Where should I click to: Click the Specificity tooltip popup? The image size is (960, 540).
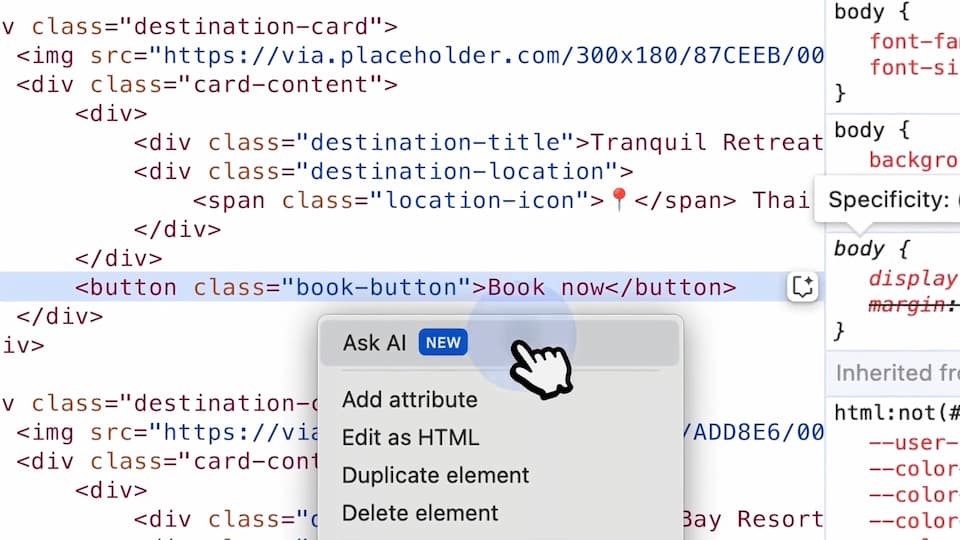tap(886, 200)
